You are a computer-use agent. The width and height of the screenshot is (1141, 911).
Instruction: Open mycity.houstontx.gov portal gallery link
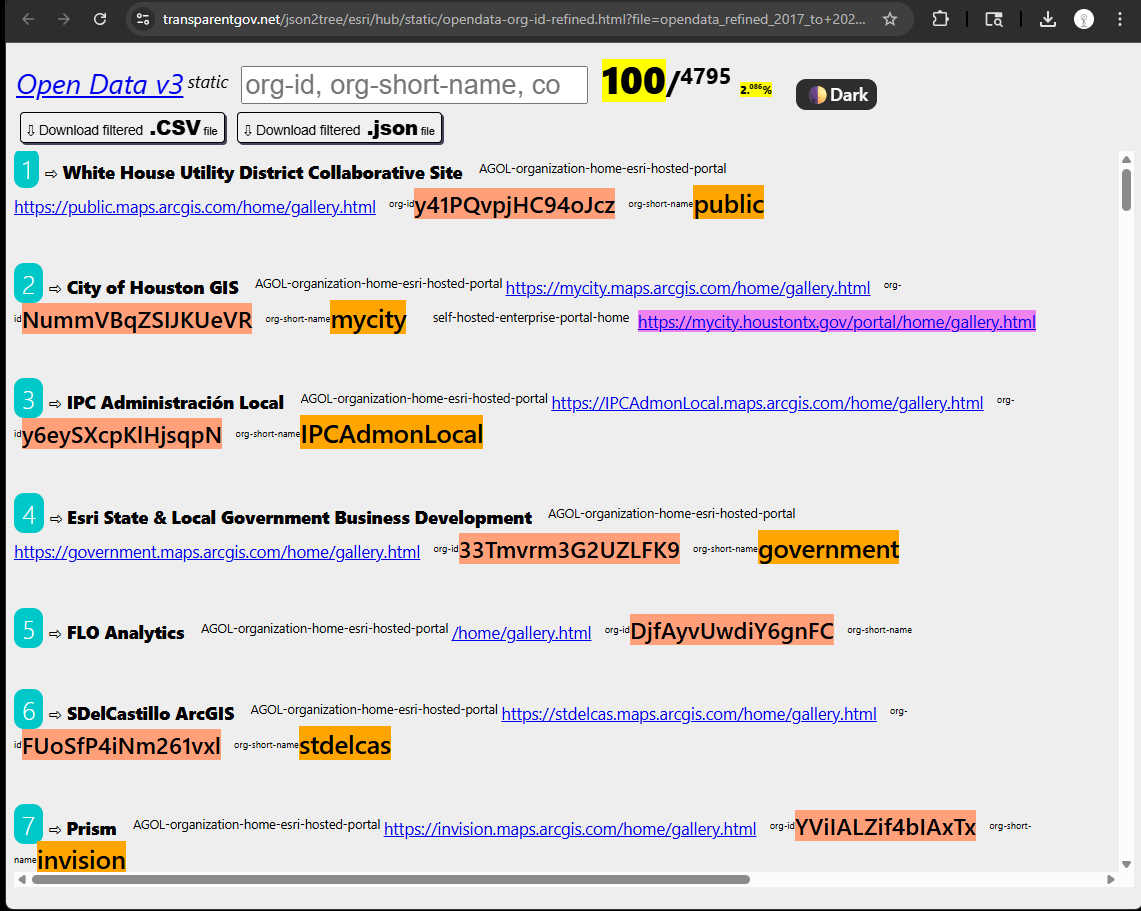(x=837, y=322)
